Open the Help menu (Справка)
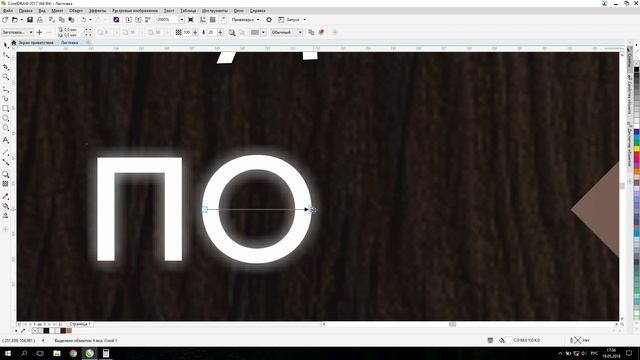 [258, 11]
